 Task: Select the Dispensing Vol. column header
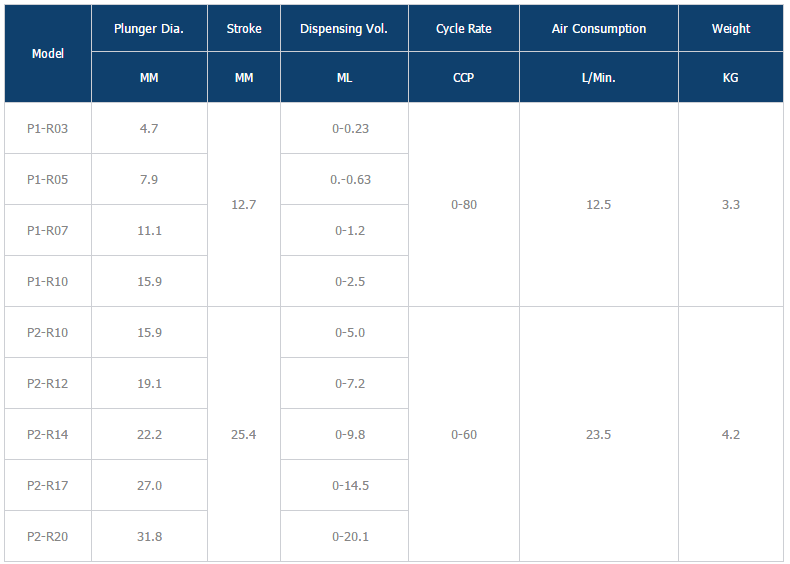coord(345,29)
